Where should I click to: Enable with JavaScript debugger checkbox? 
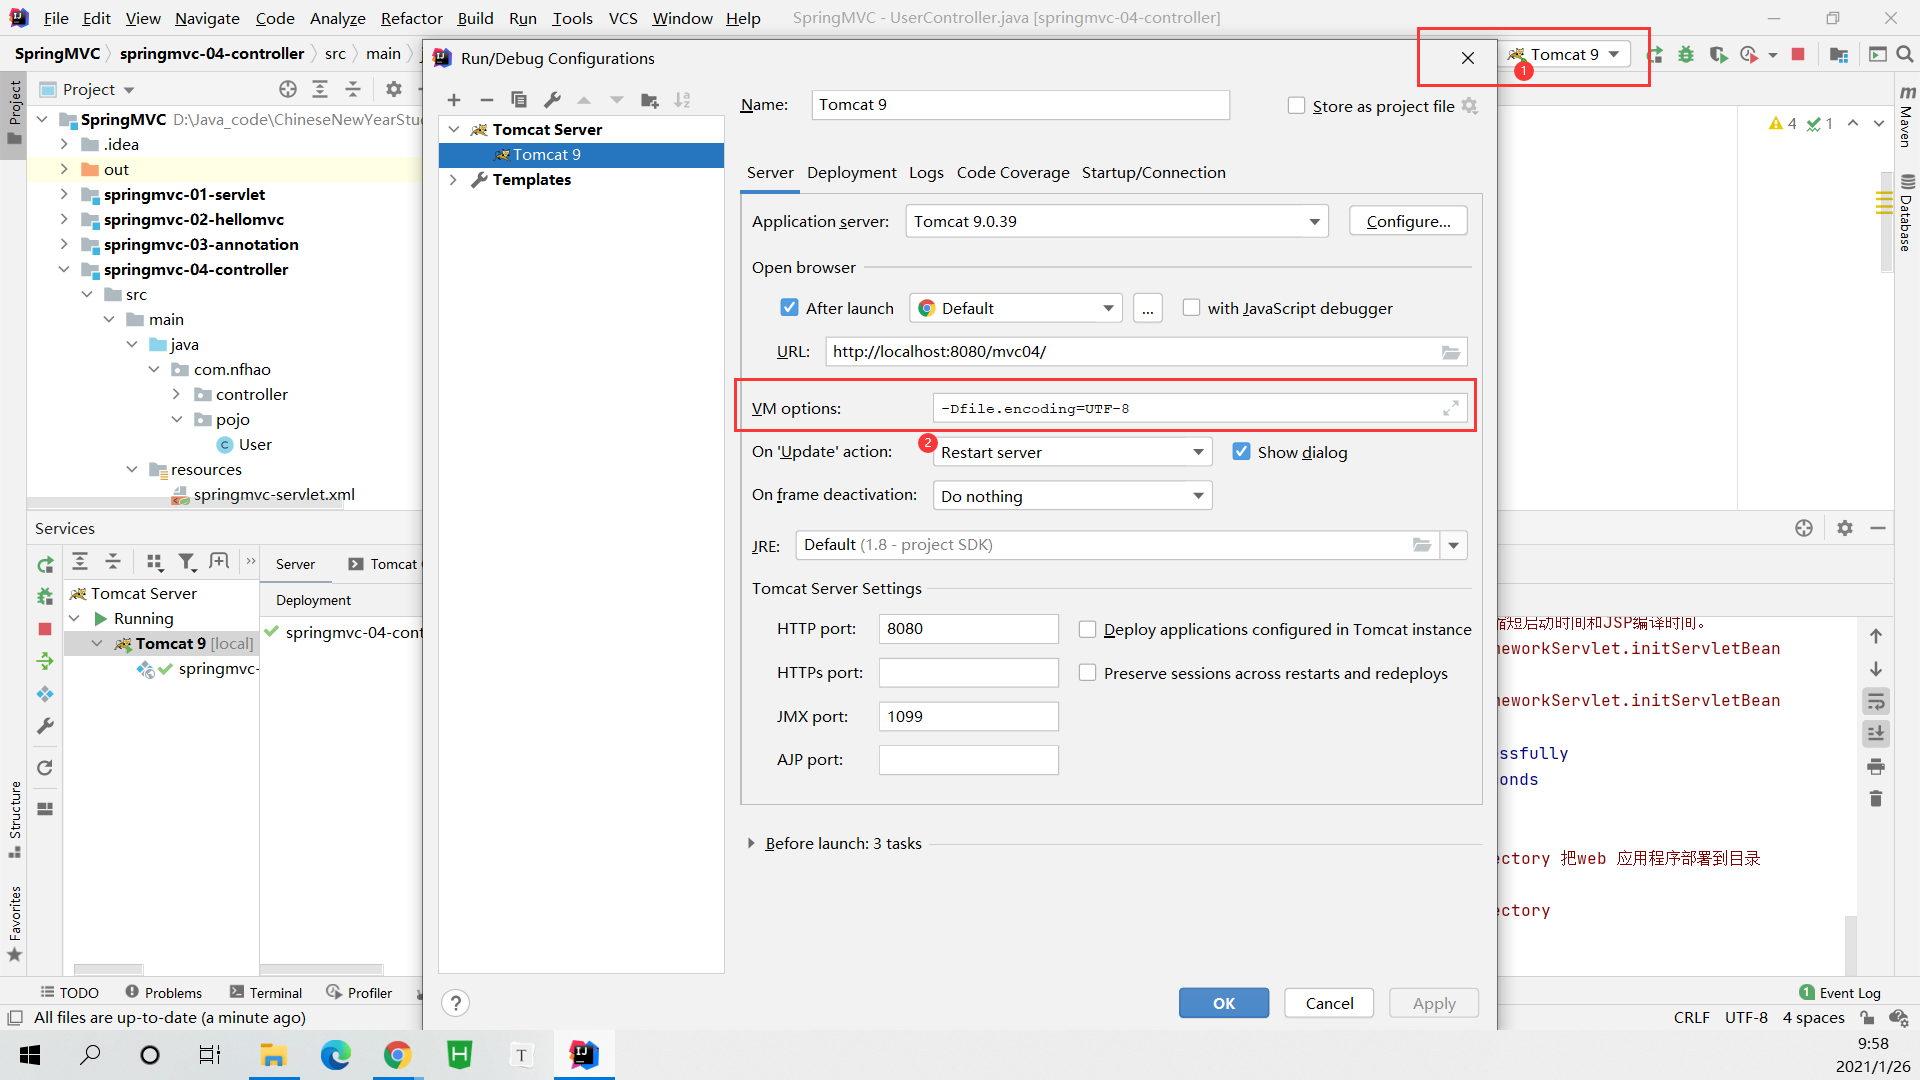[1191, 308]
